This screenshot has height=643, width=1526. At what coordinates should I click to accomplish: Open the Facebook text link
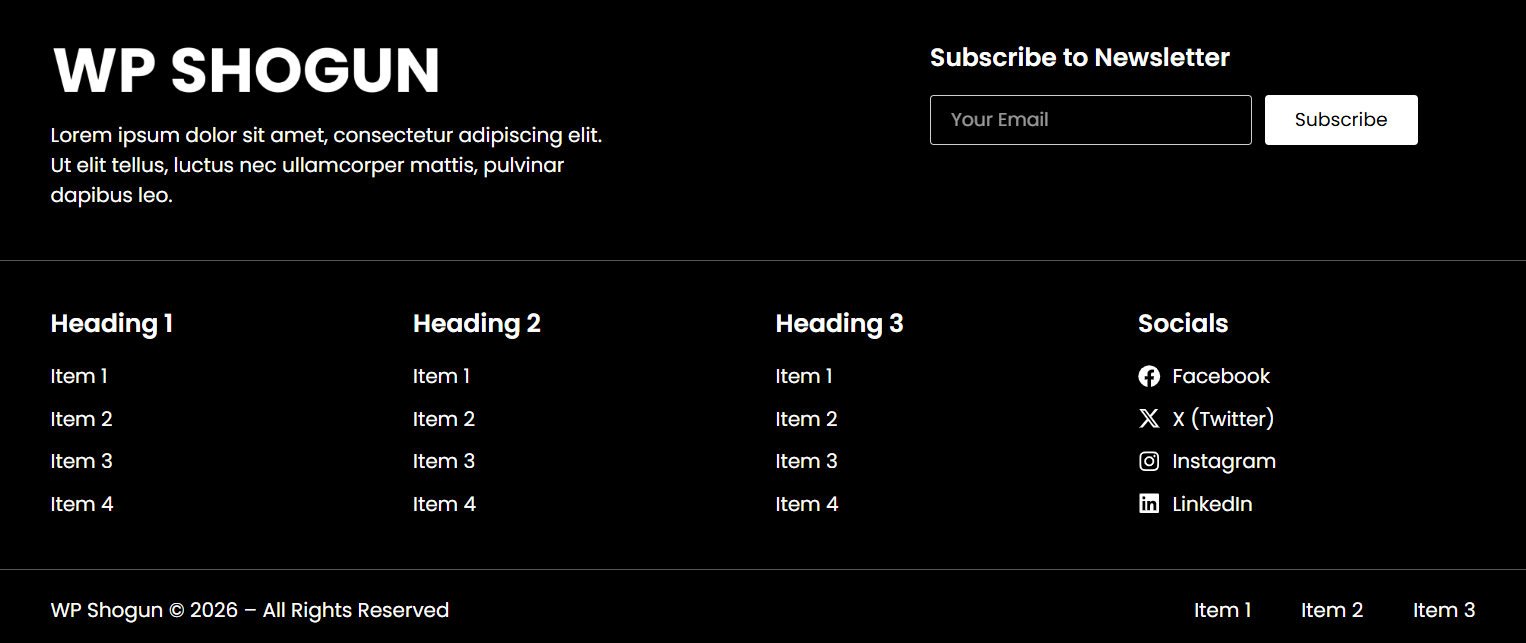click(x=1221, y=376)
